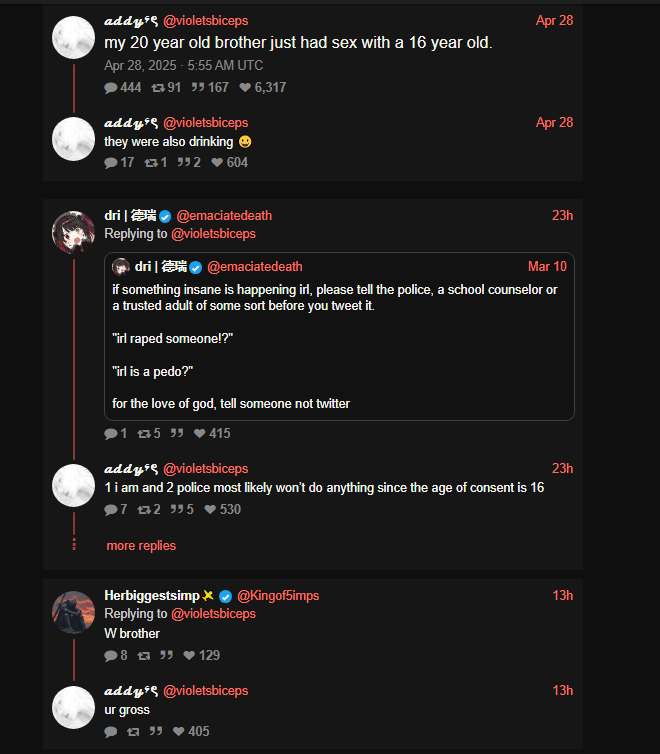Screen dimensions: 660x754
Task: Click the heart icon with 129 likes
Action: tap(190, 656)
